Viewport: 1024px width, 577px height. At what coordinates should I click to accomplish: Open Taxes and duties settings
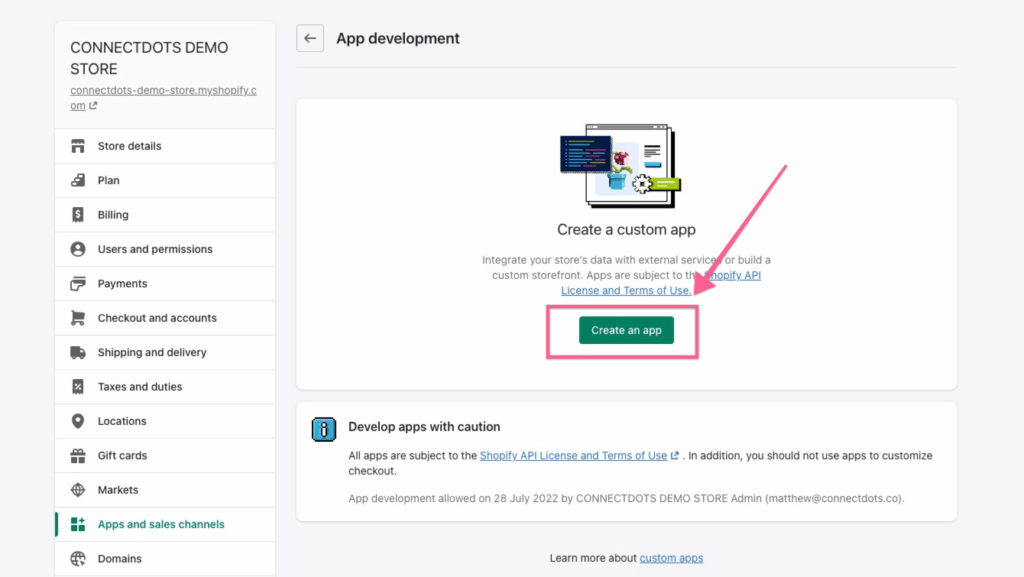140,387
